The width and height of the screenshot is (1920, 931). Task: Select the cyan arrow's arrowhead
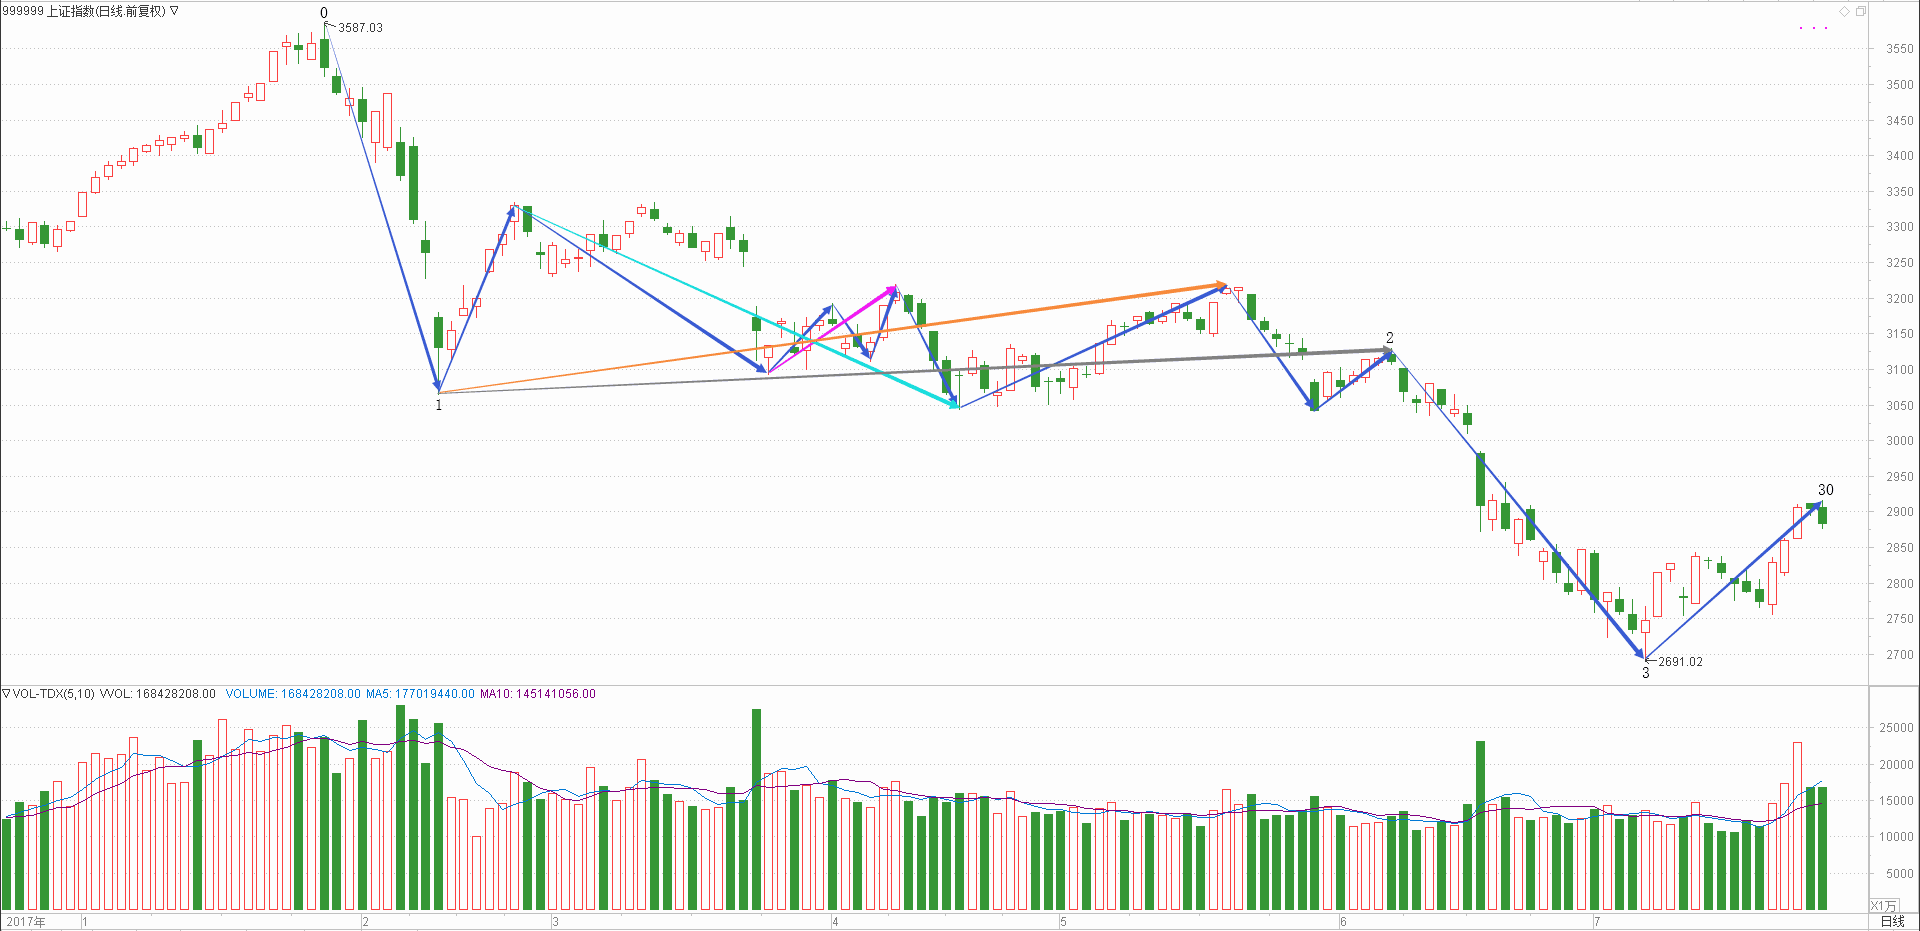953,405
